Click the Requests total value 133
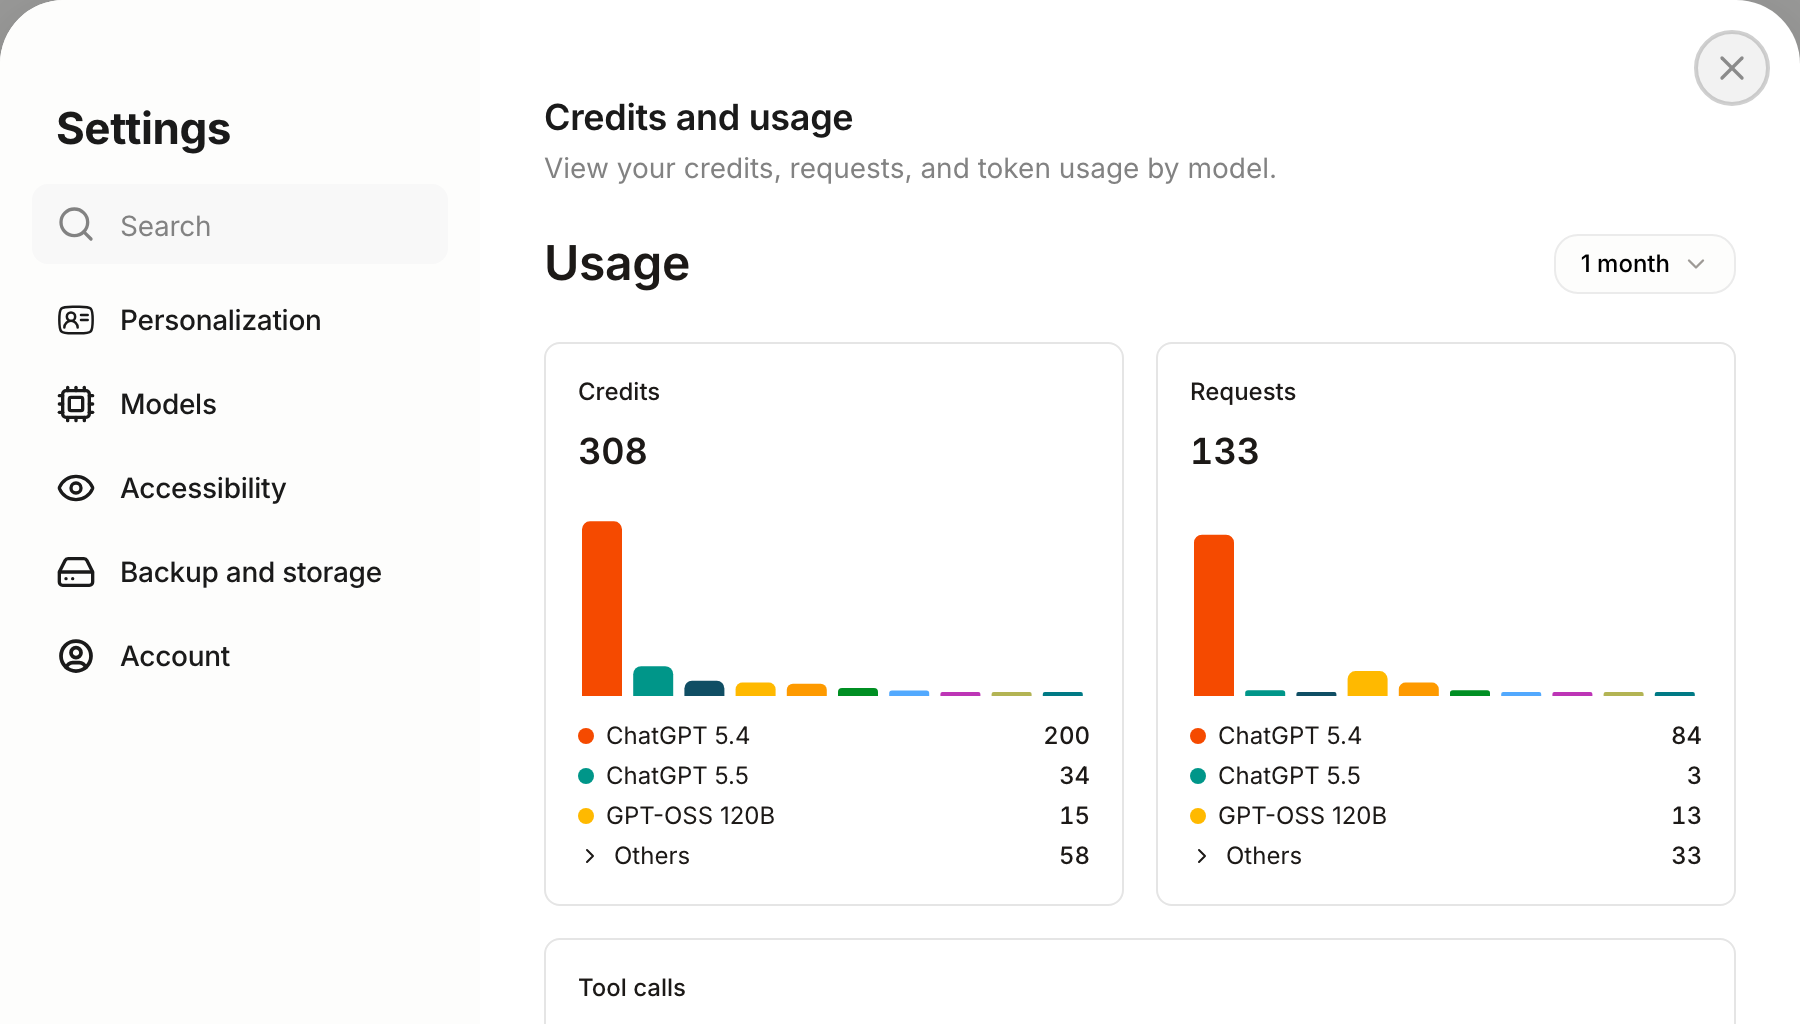1800x1024 pixels. pyautogui.click(x=1225, y=451)
